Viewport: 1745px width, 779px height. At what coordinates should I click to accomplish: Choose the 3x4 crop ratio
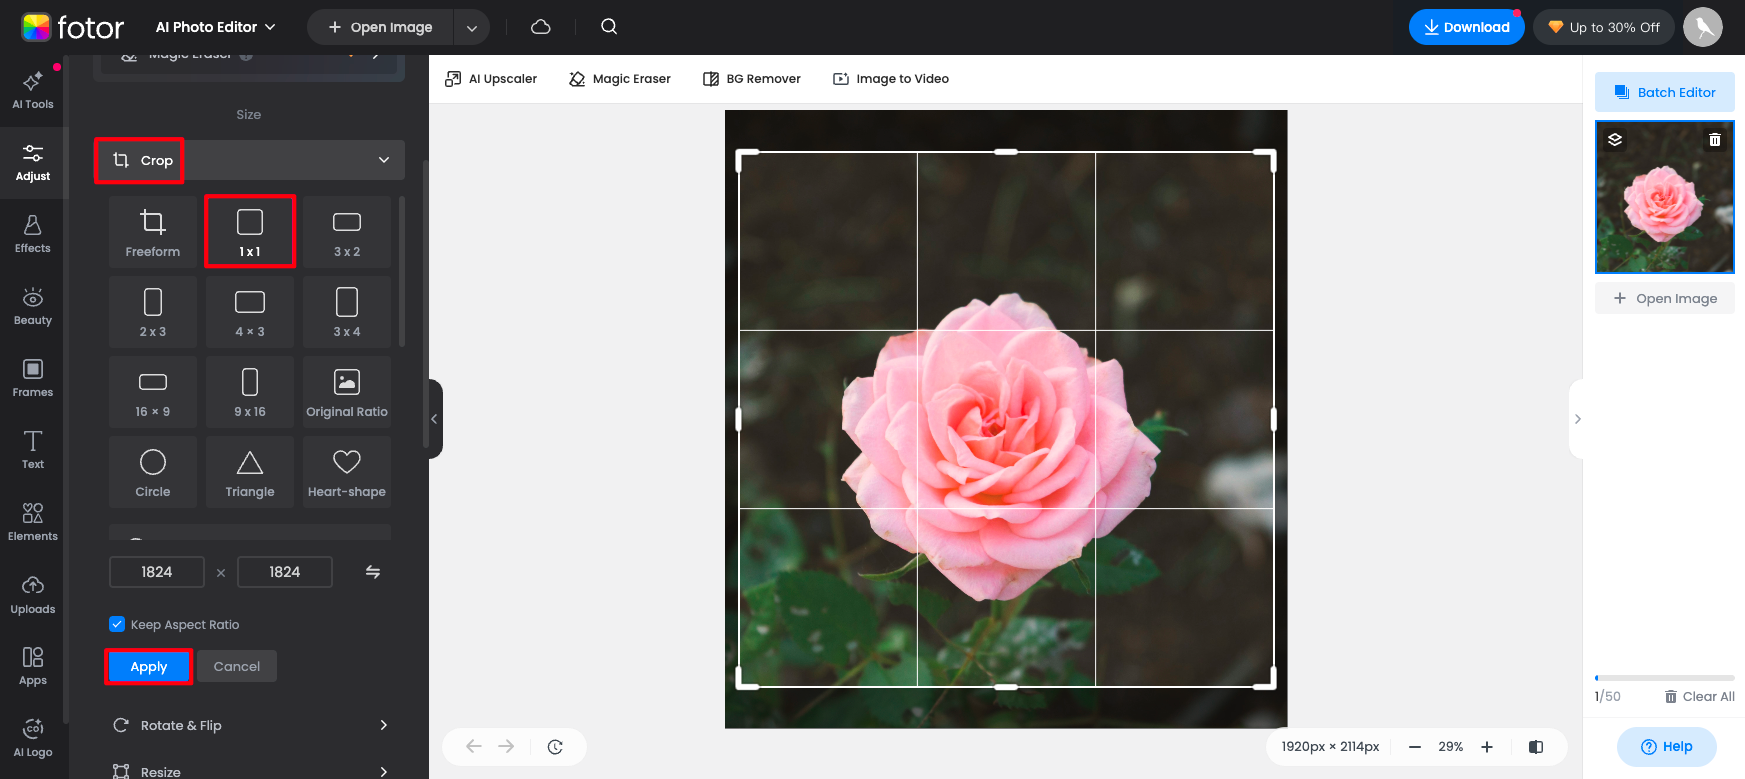347,312
